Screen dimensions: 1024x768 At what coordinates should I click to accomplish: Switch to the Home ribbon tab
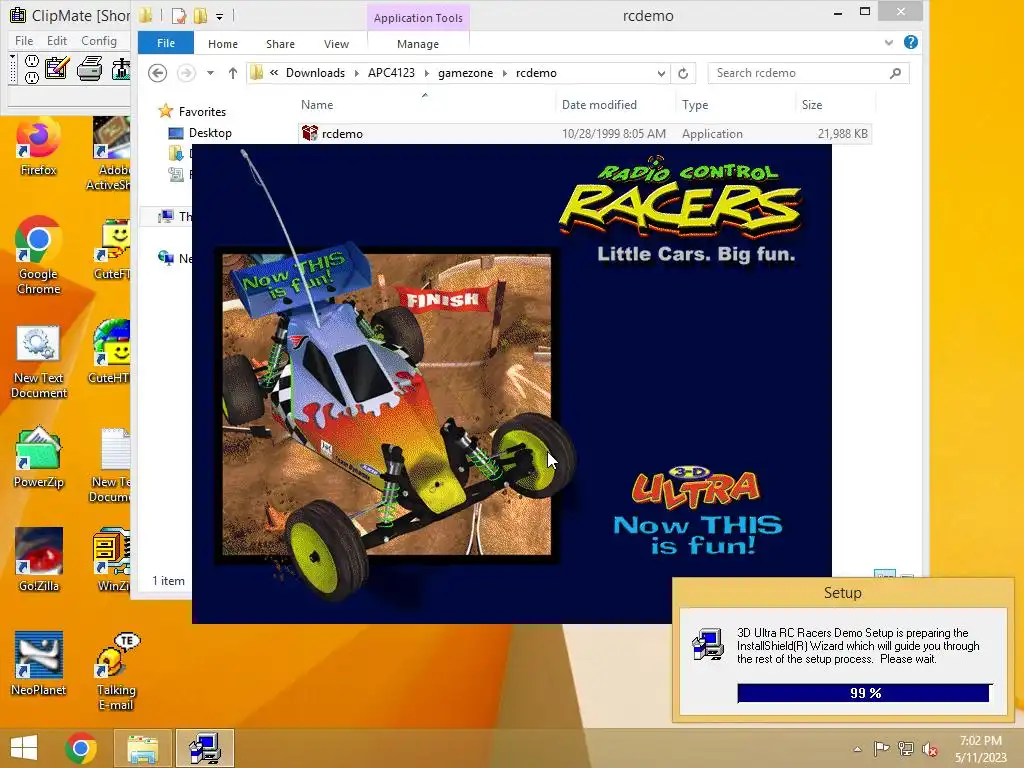click(x=223, y=44)
